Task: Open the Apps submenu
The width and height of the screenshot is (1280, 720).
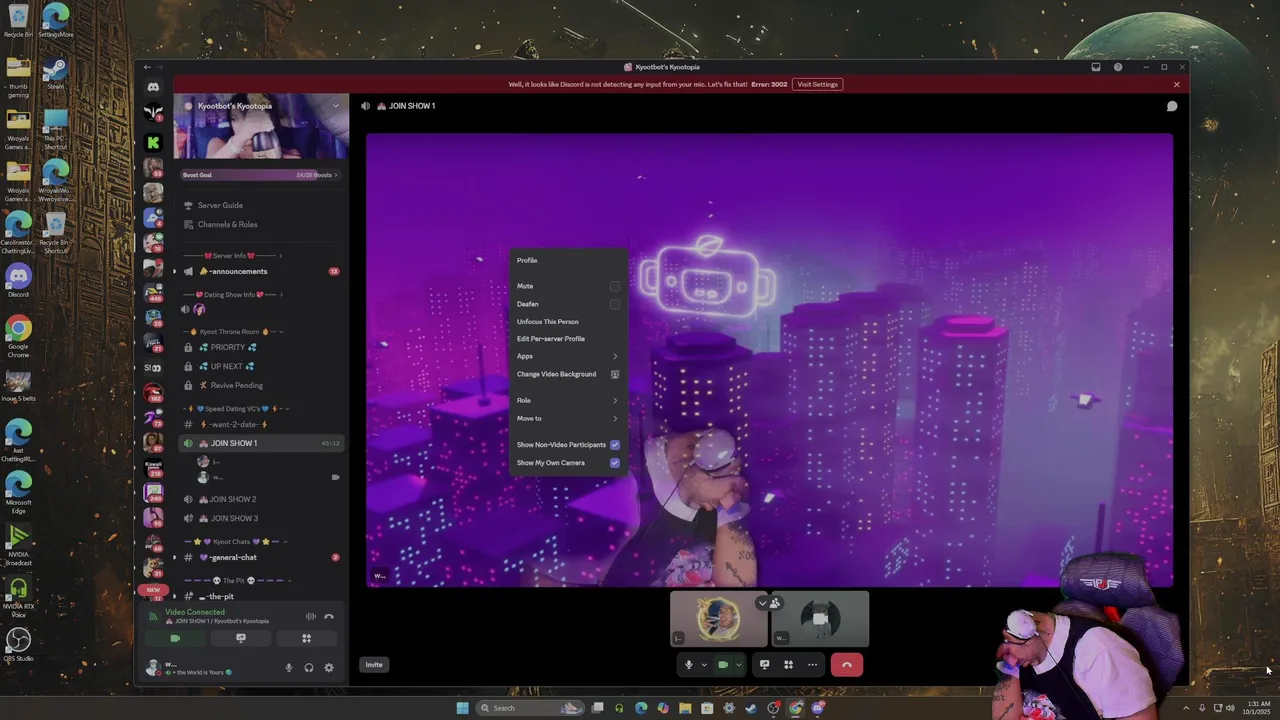Action: click(567, 356)
